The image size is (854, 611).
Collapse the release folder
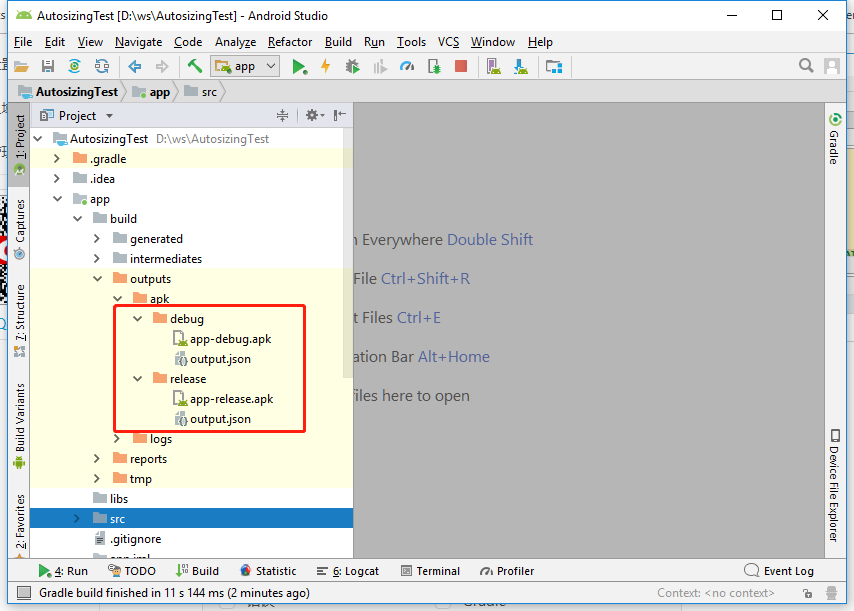point(138,378)
